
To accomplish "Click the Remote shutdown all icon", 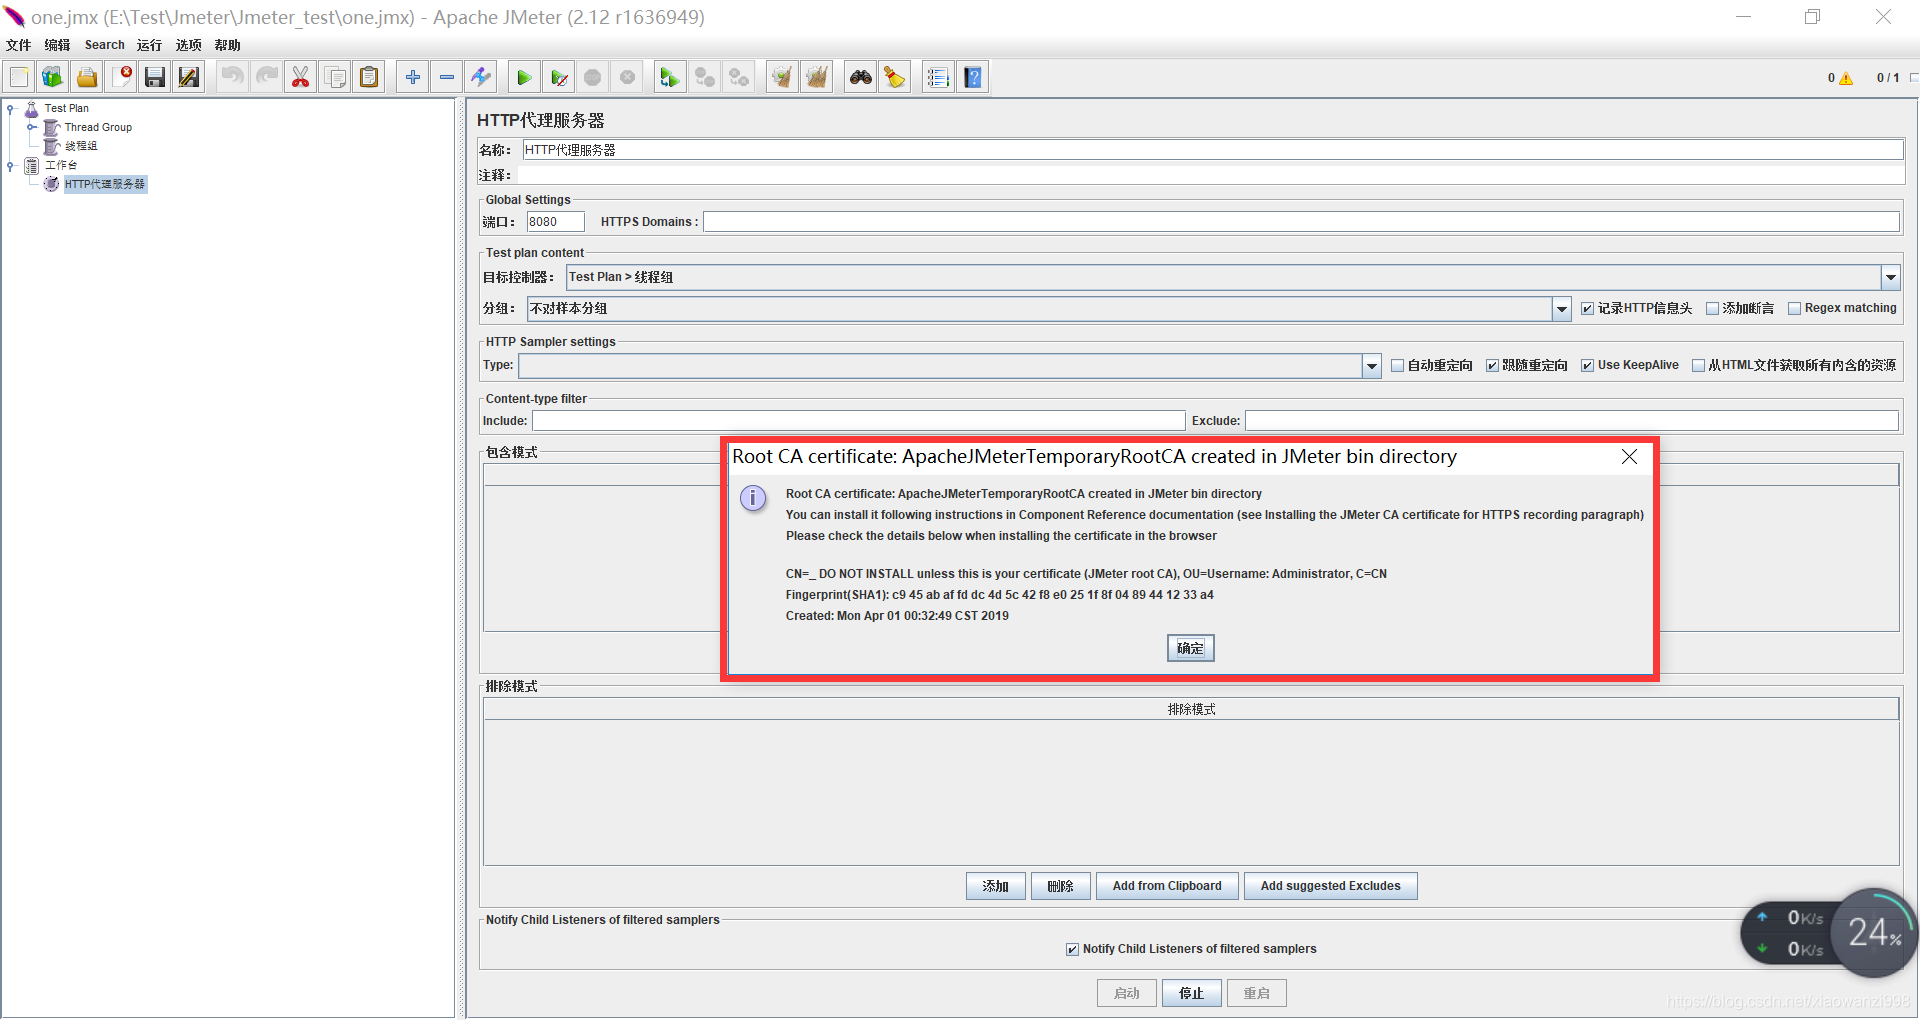I will click(x=739, y=77).
